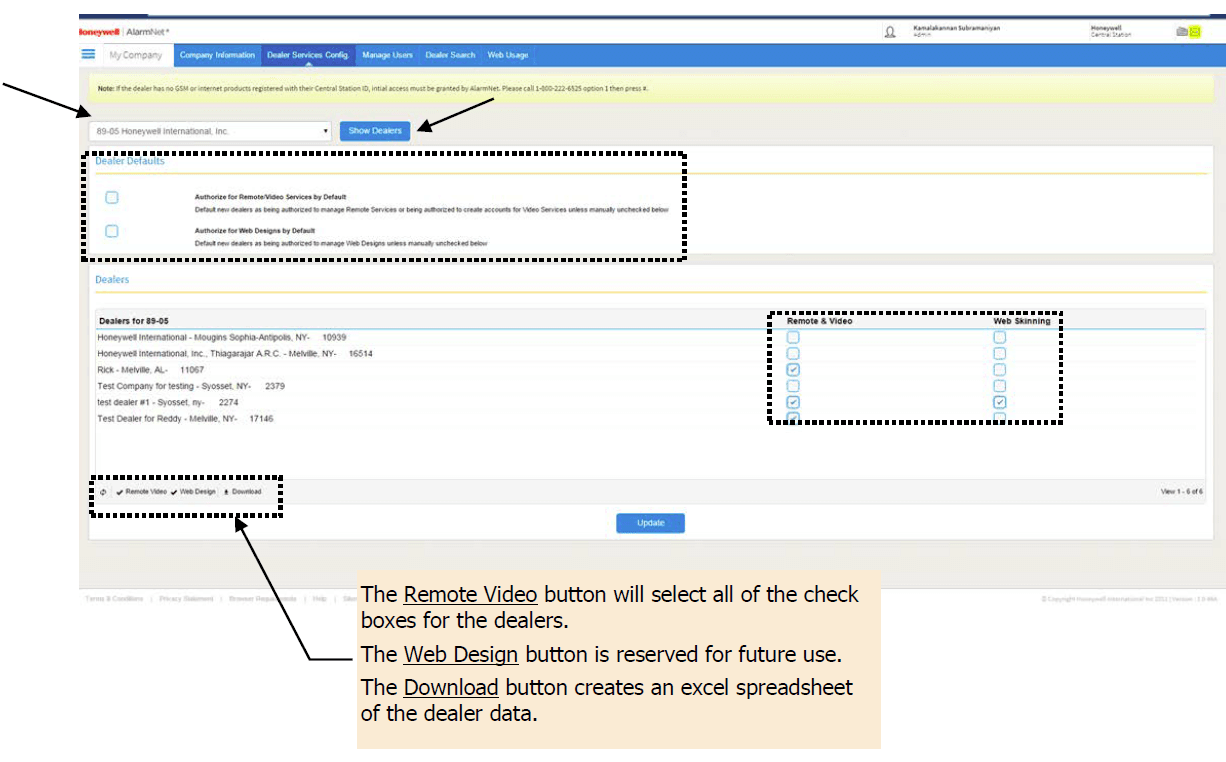1226x762 pixels.
Task: Select all with Remote Video checkmark button
Action: (141, 492)
